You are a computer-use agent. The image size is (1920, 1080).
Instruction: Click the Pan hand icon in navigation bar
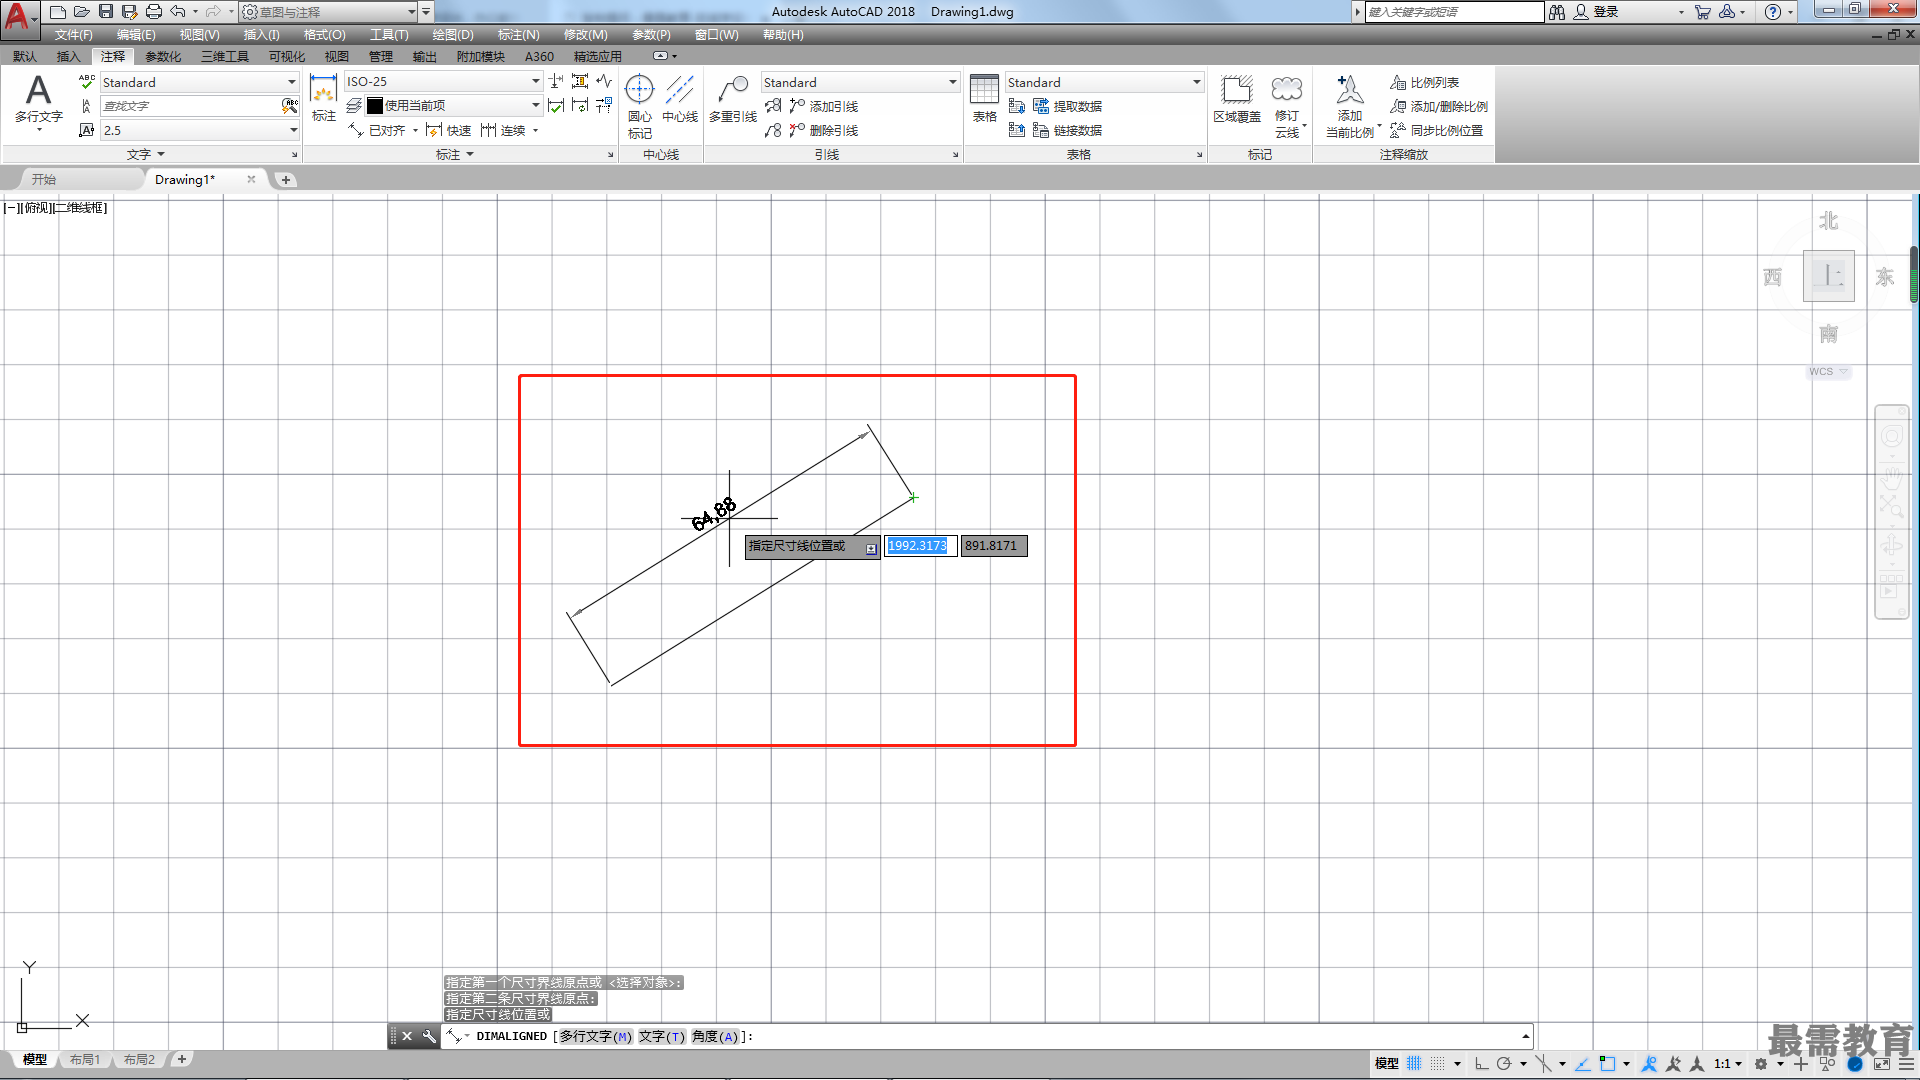pos(1891,477)
